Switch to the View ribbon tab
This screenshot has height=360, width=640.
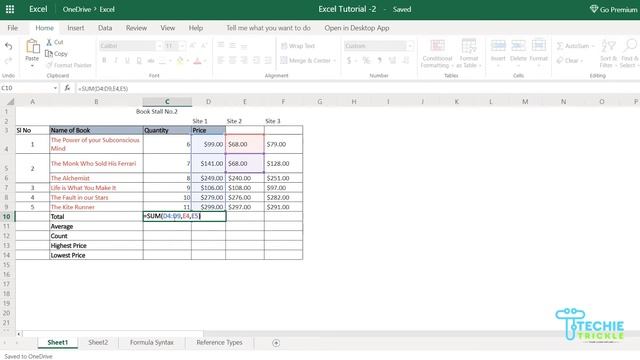pyautogui.click(x=167, y=28)
